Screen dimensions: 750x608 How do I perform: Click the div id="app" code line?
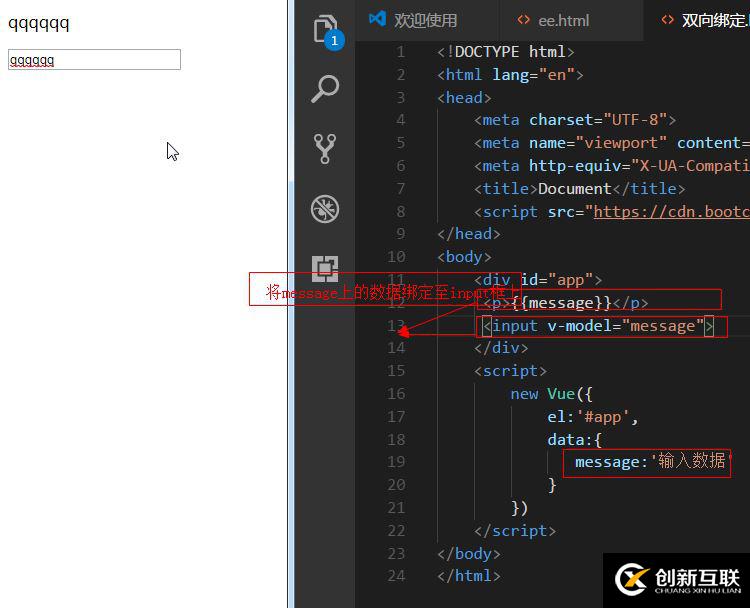coord(538,279)
